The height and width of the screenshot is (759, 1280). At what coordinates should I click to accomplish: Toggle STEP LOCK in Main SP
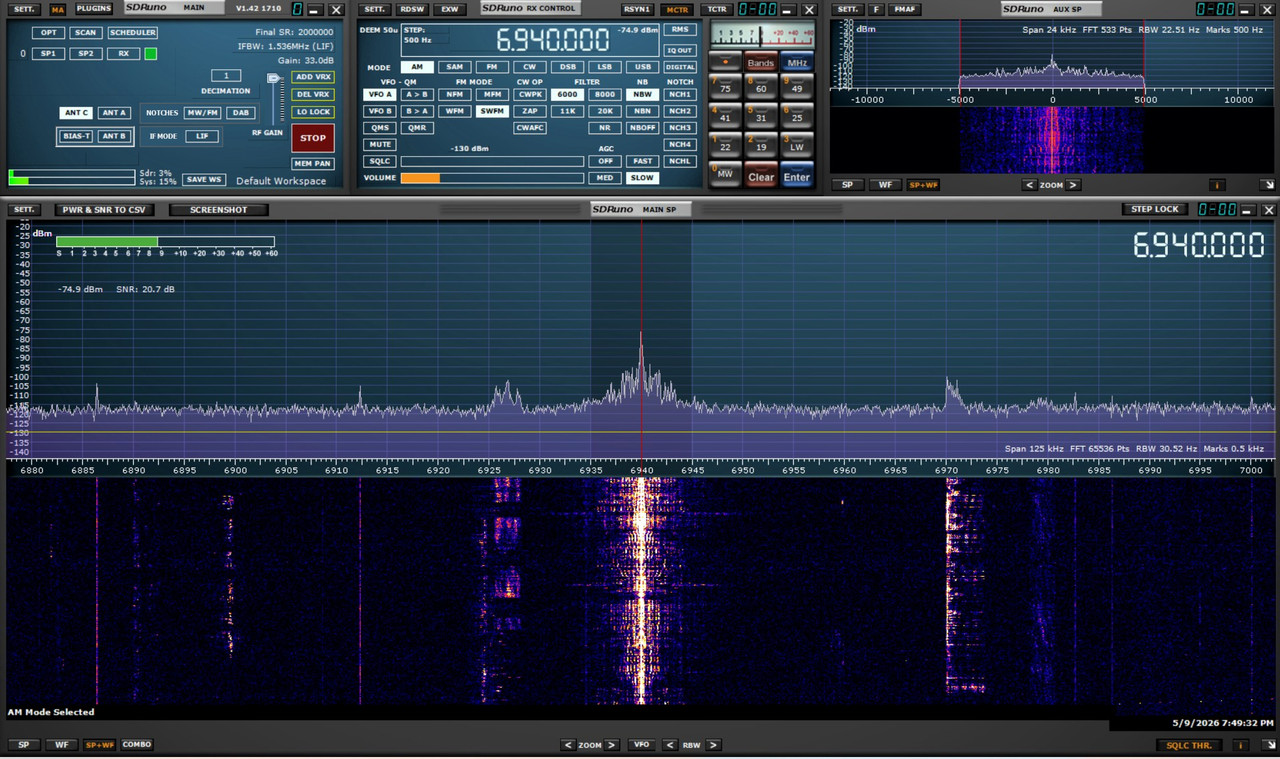pos(1155,210)
